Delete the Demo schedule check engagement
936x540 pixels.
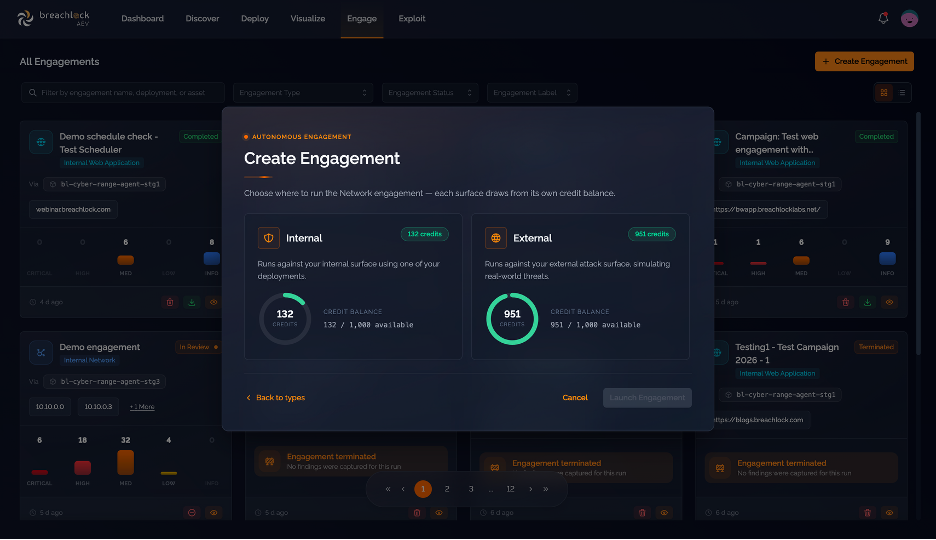coord(170,302)
